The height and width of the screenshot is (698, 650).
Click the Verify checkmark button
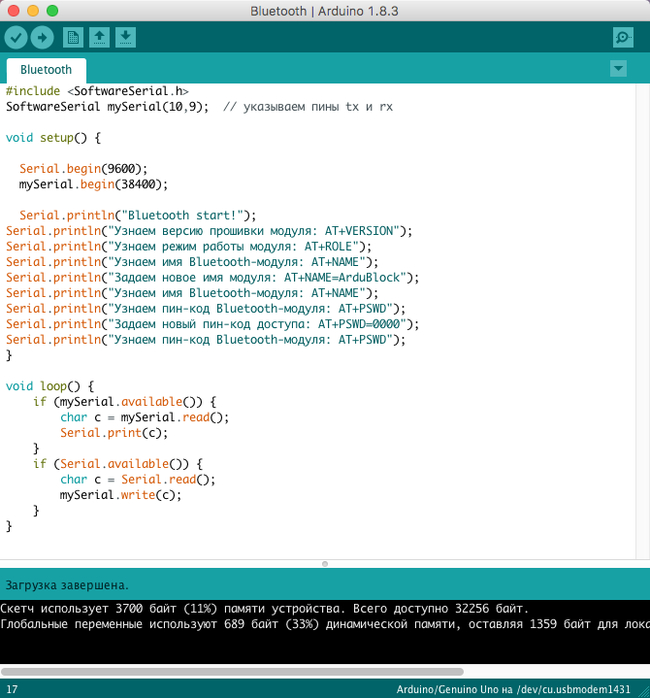coord(16,38)
